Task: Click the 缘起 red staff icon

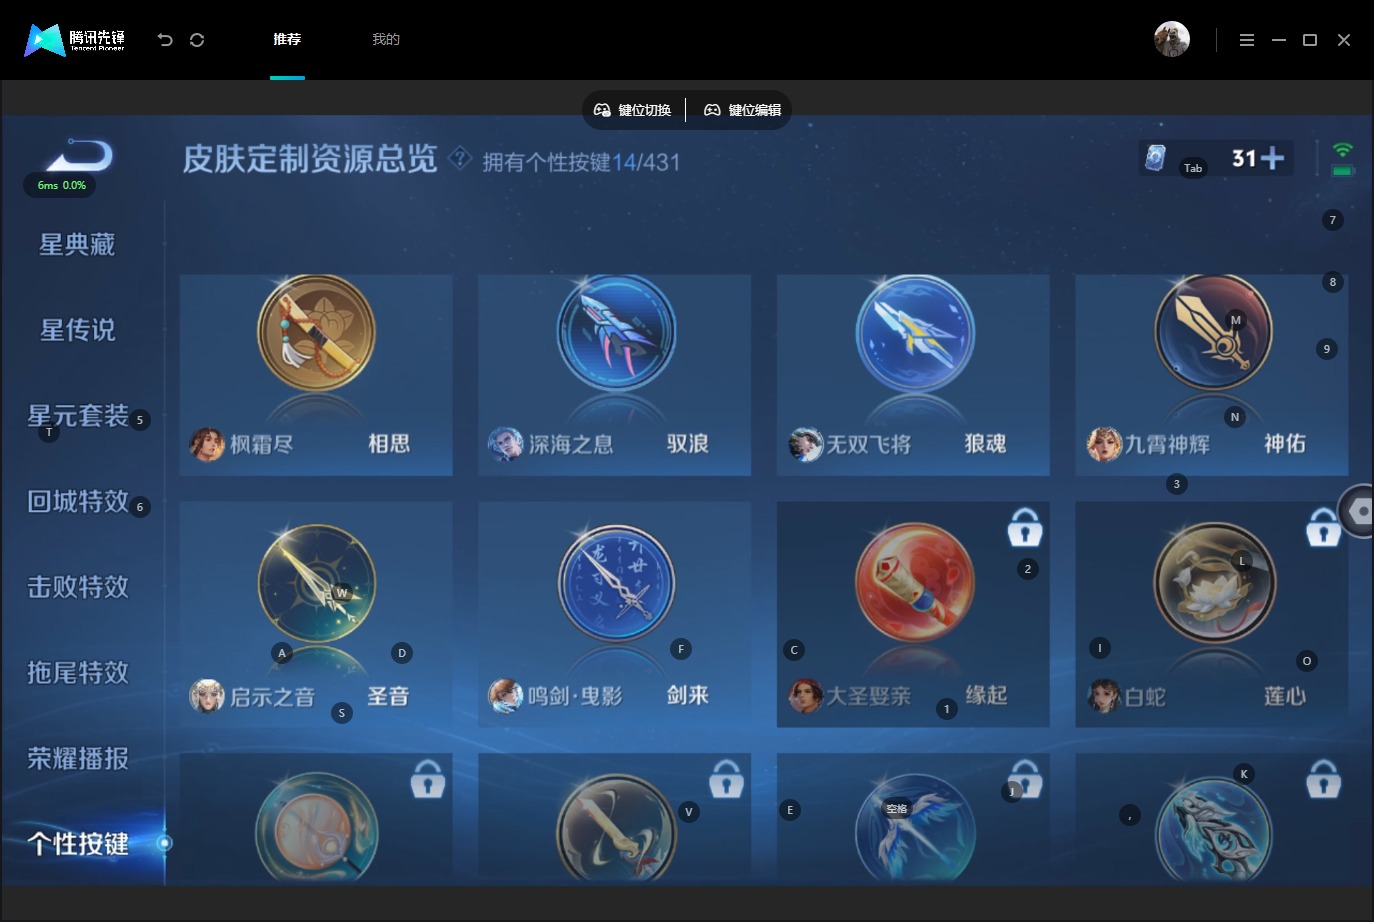Action: tap(914, 583)
